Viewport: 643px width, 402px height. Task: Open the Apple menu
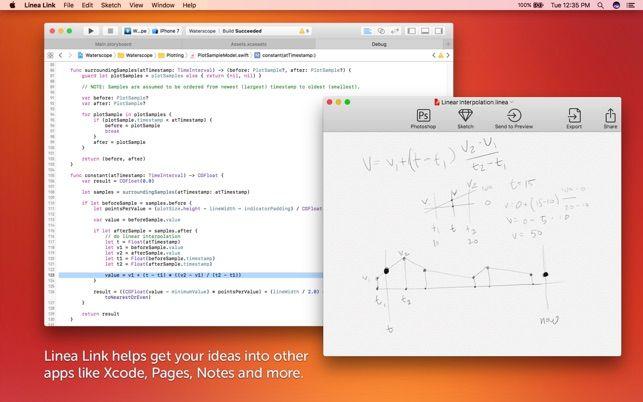[x=12, y=5]
